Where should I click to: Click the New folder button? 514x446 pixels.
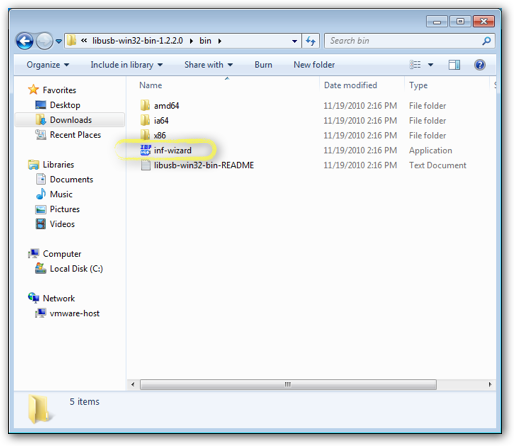314,65
